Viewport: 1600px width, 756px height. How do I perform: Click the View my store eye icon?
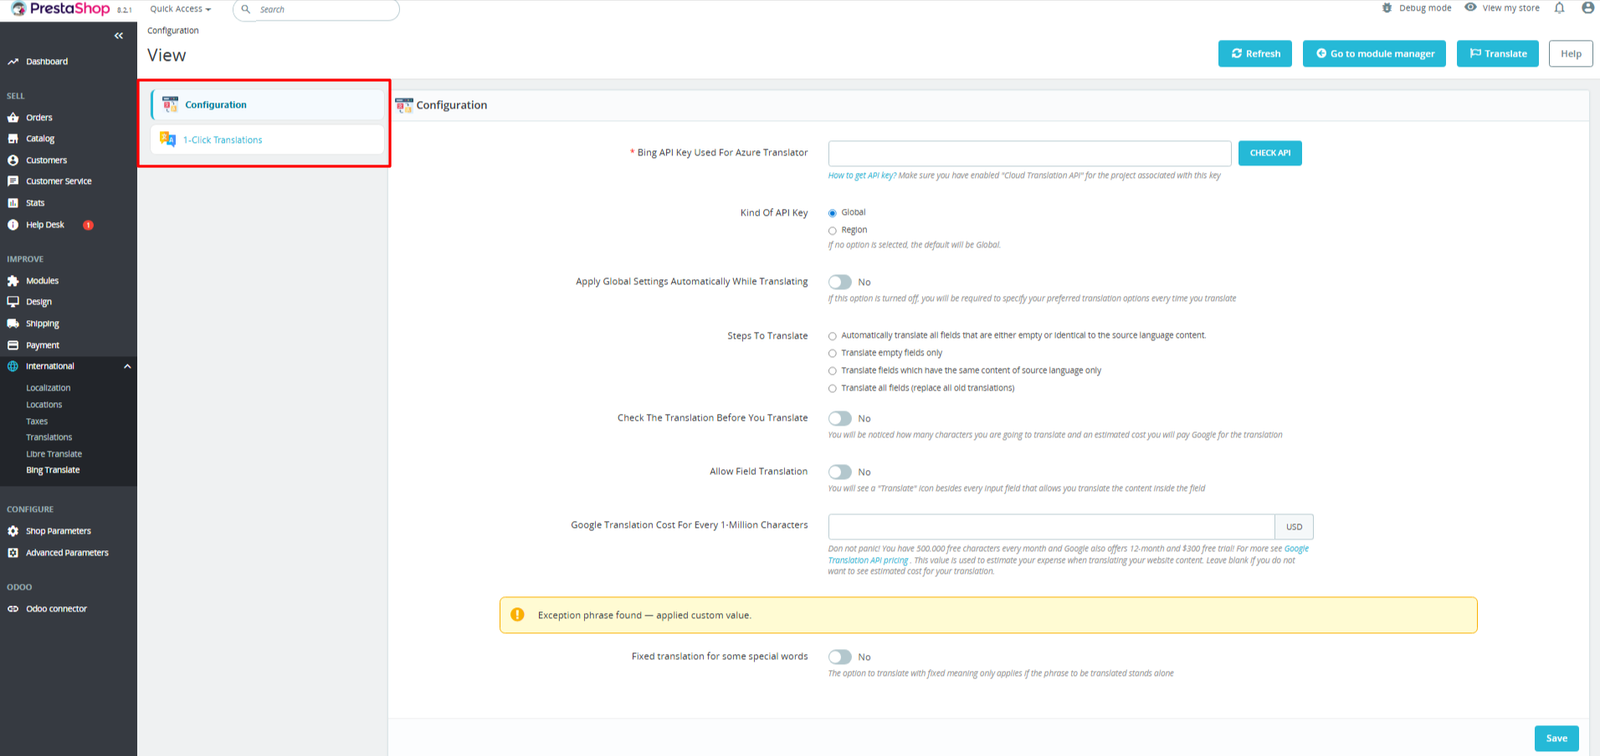1470,8
